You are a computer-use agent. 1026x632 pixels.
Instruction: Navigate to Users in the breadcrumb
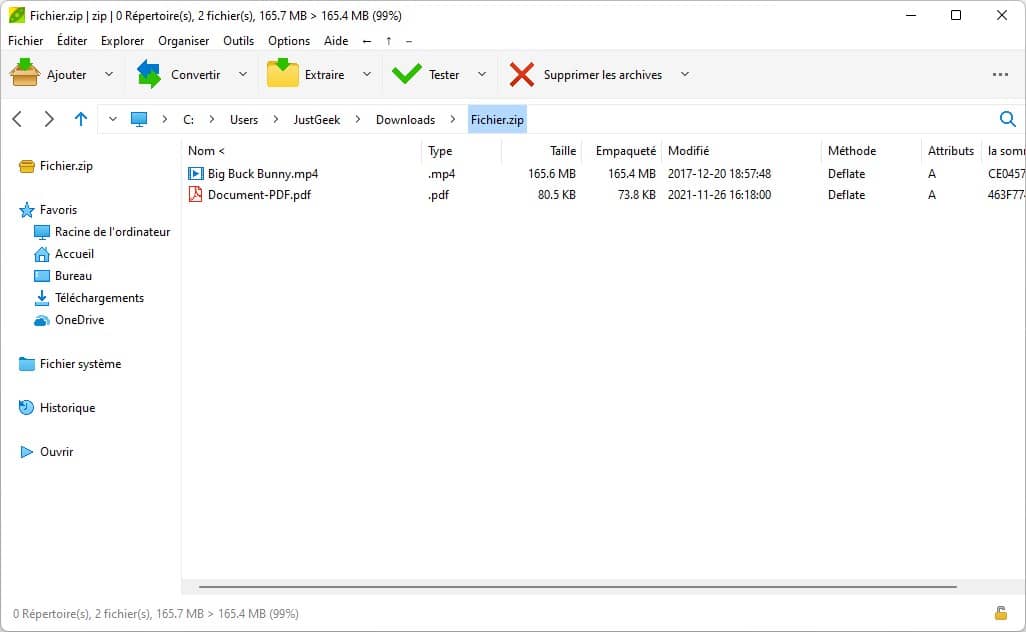tap(243, 120)
